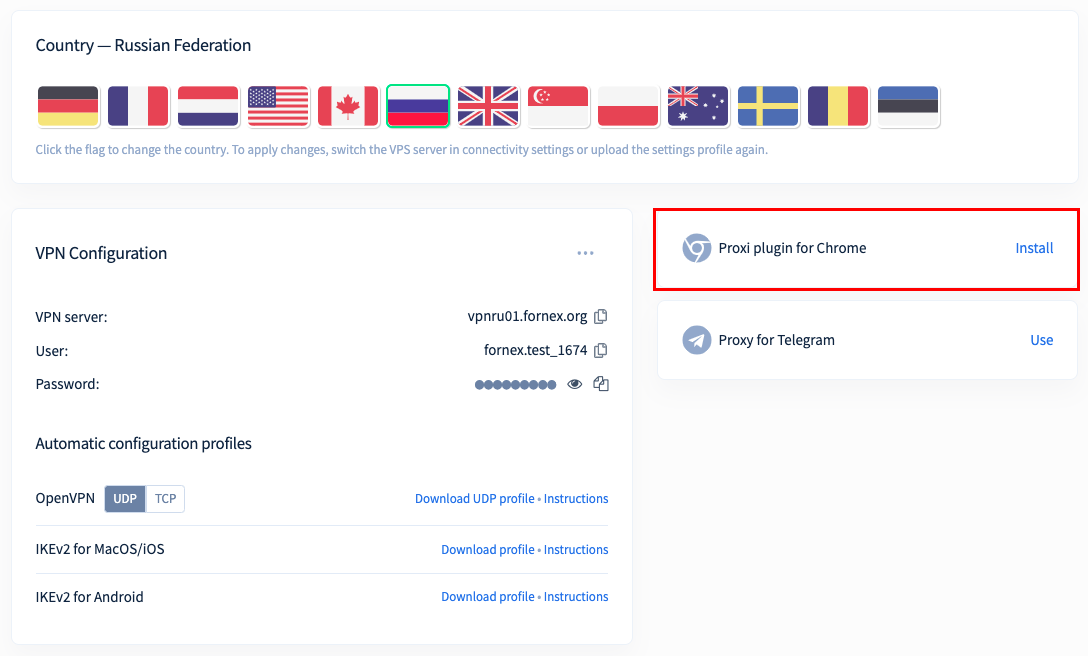Install the Proxi plugin for Chrome
Viewport: 1088px width, 656px height.
[x=1034, y=248]
